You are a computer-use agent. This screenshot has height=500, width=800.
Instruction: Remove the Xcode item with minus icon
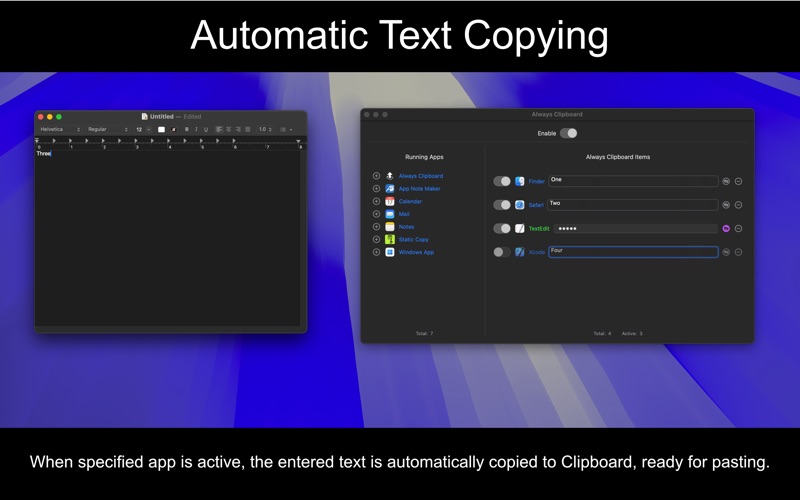click(738, 252)
